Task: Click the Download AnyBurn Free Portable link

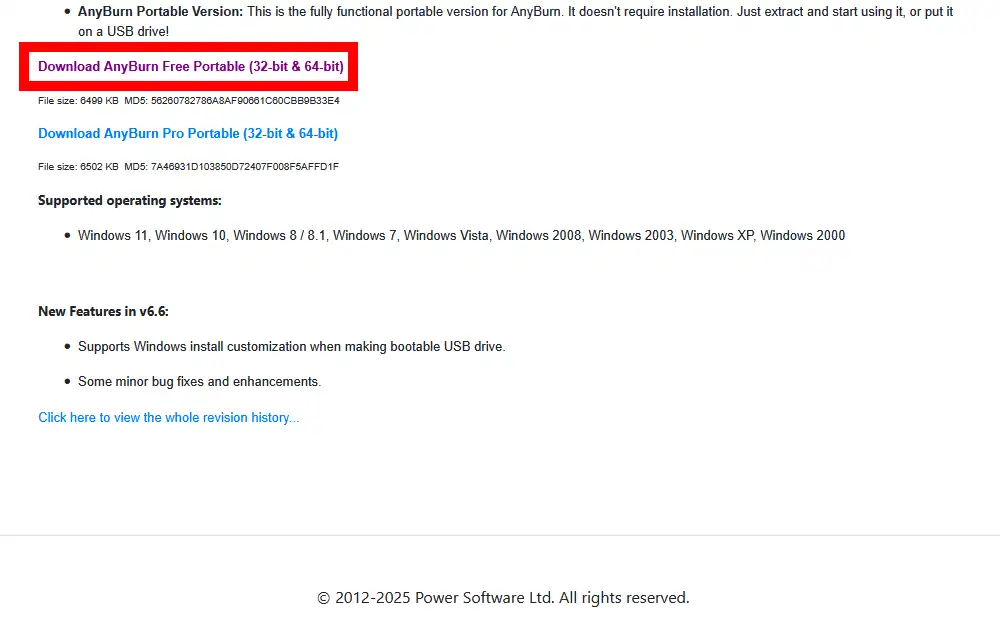Action: tap(191, 67)
